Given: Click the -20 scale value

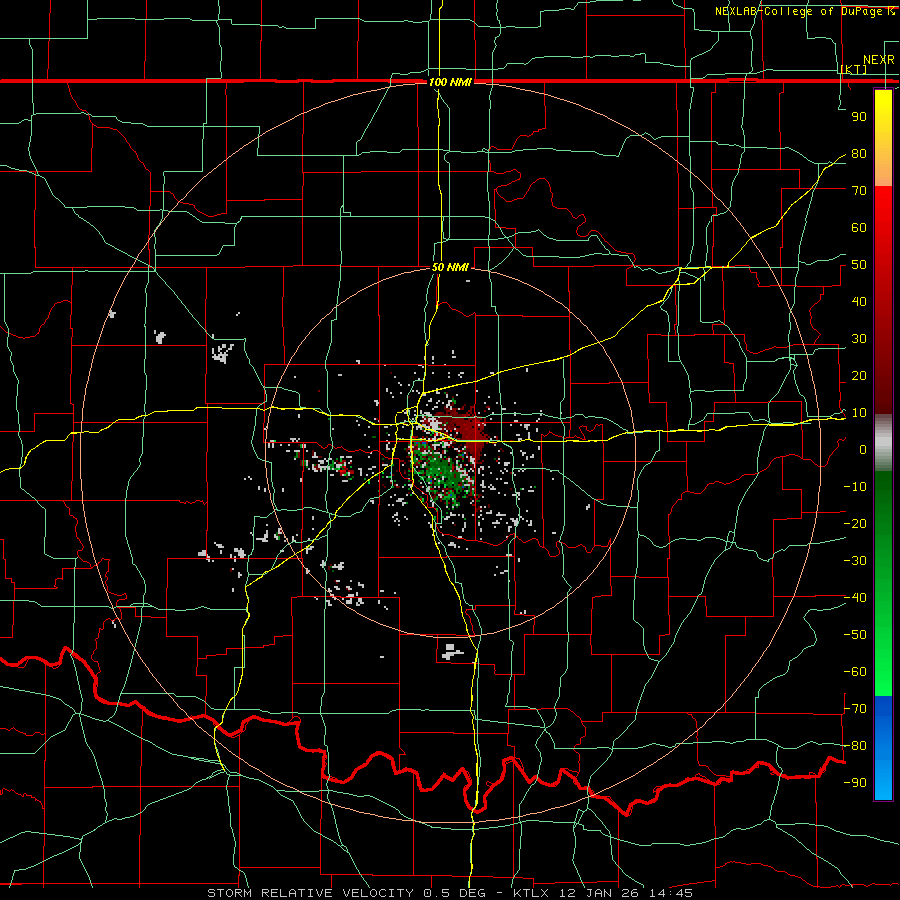Looking at the screenshot, I should [855, 523].
